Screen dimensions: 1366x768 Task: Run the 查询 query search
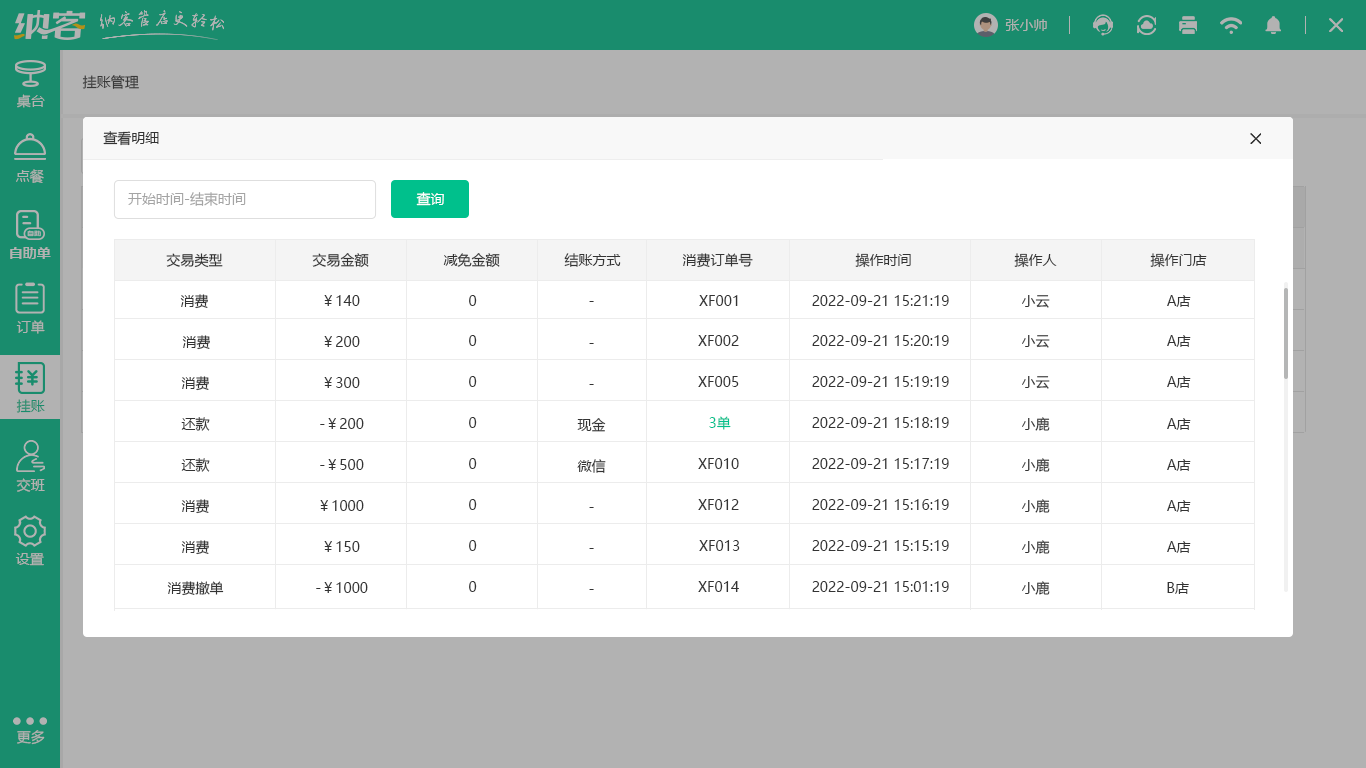click(x=430, y=199)
